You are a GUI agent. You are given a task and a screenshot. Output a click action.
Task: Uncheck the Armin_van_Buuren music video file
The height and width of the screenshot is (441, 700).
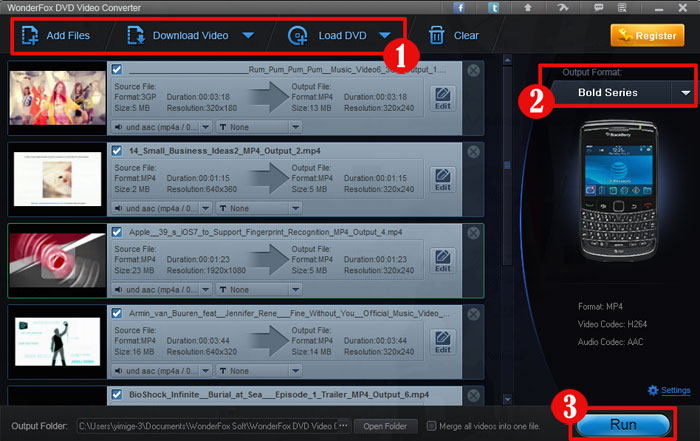[117, 313]
